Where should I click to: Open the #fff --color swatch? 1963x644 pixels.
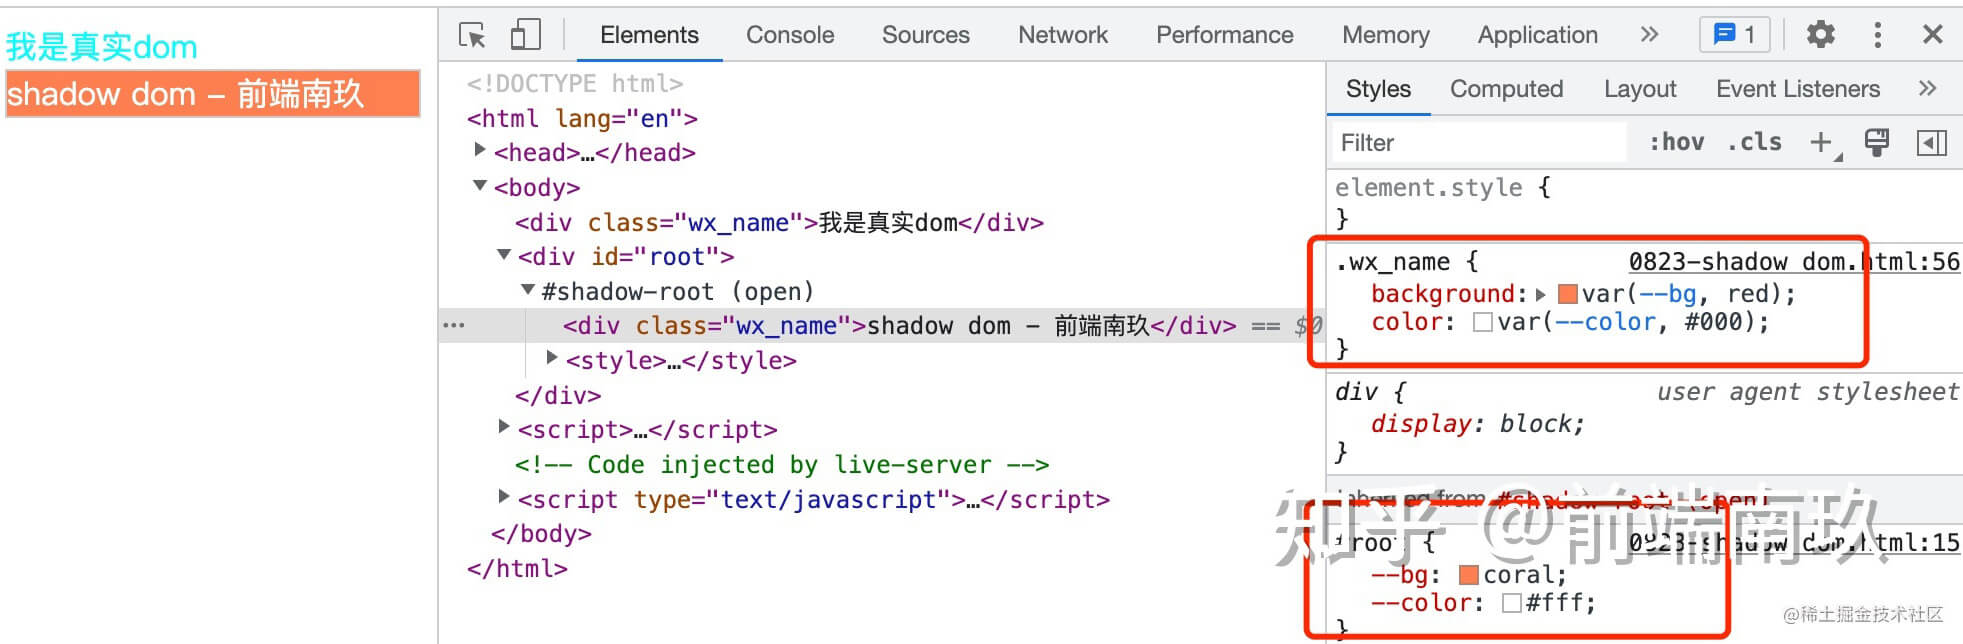point(1512,603)
